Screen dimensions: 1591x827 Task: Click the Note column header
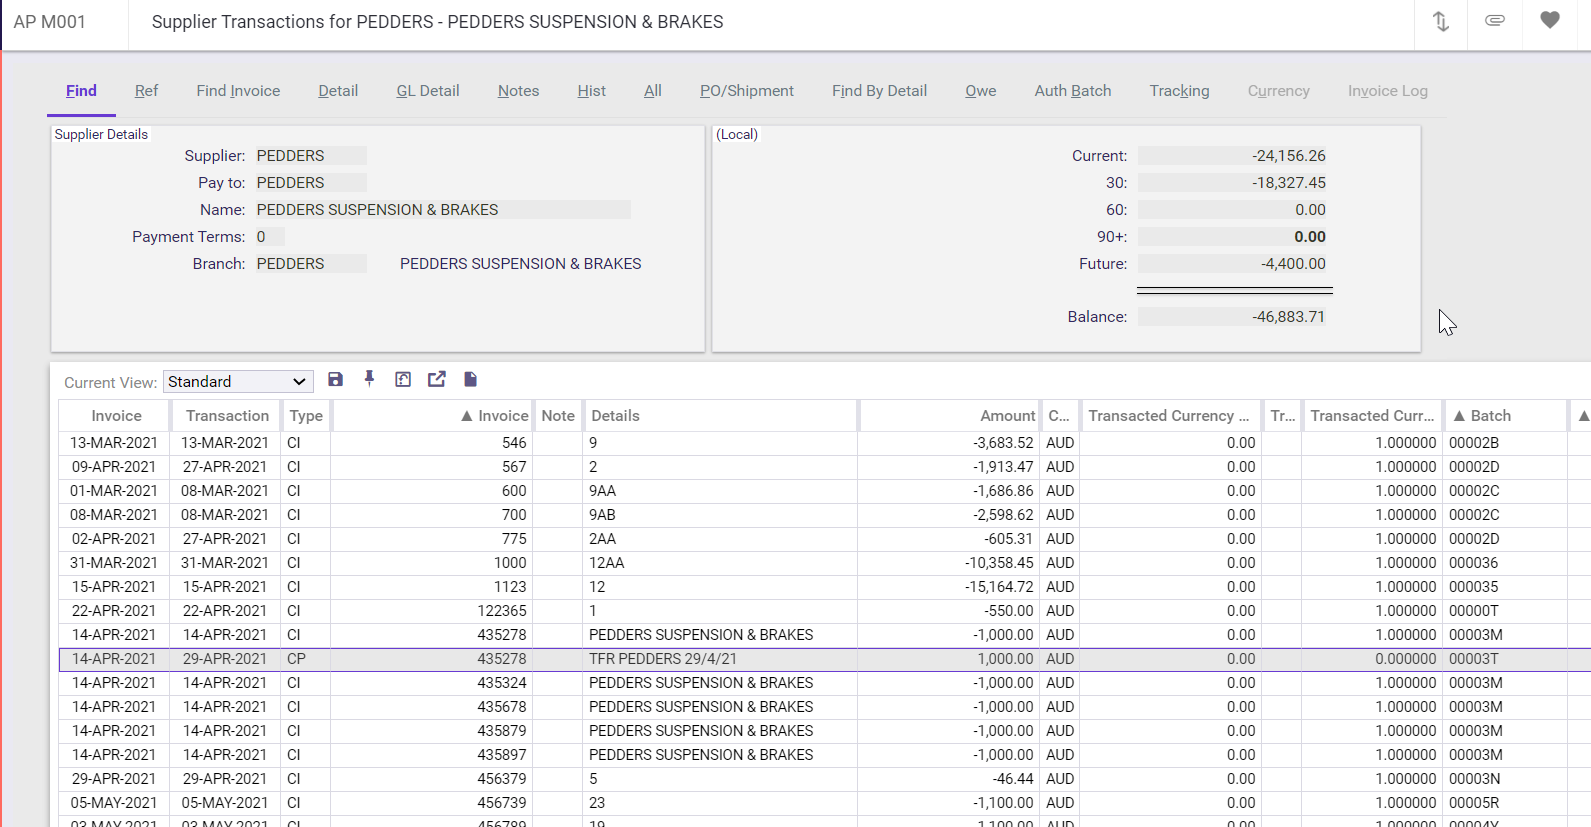click(x=558, y=416)
